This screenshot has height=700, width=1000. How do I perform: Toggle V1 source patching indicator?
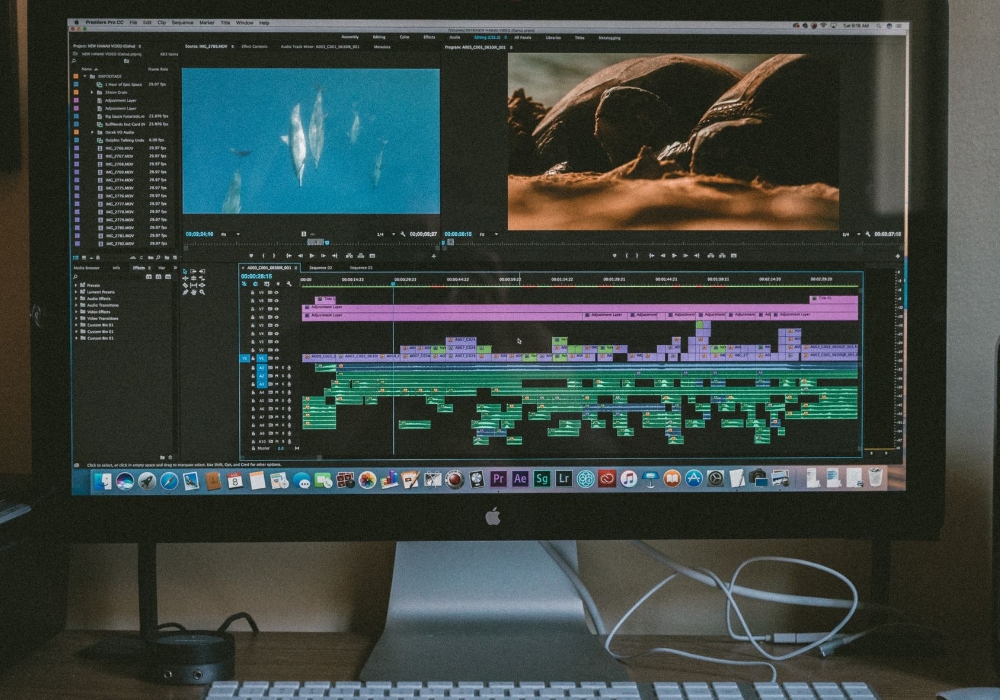tap(244, 358)
